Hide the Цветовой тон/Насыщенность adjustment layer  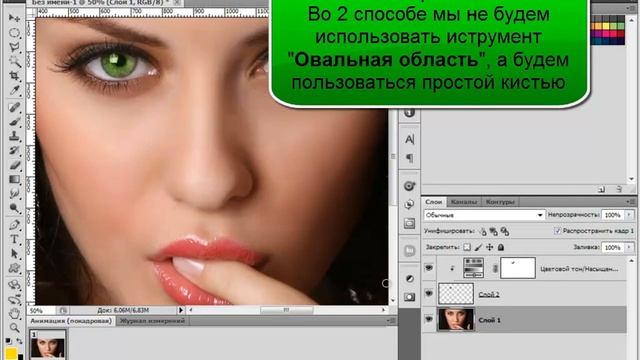[x=429, y=268]
